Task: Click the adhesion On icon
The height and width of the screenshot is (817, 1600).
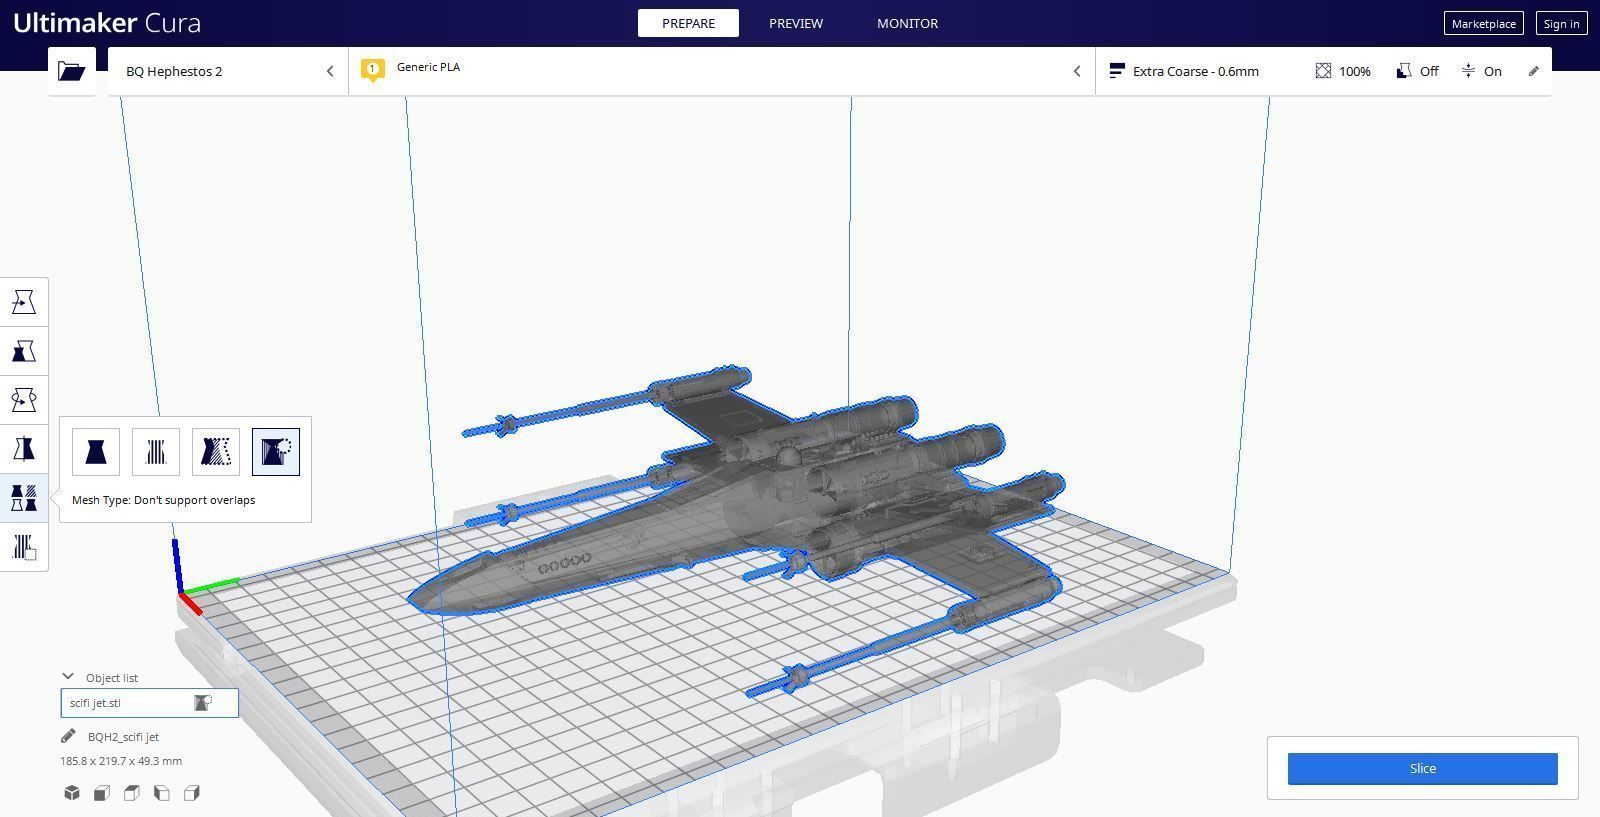Action: click(1468, 71)
